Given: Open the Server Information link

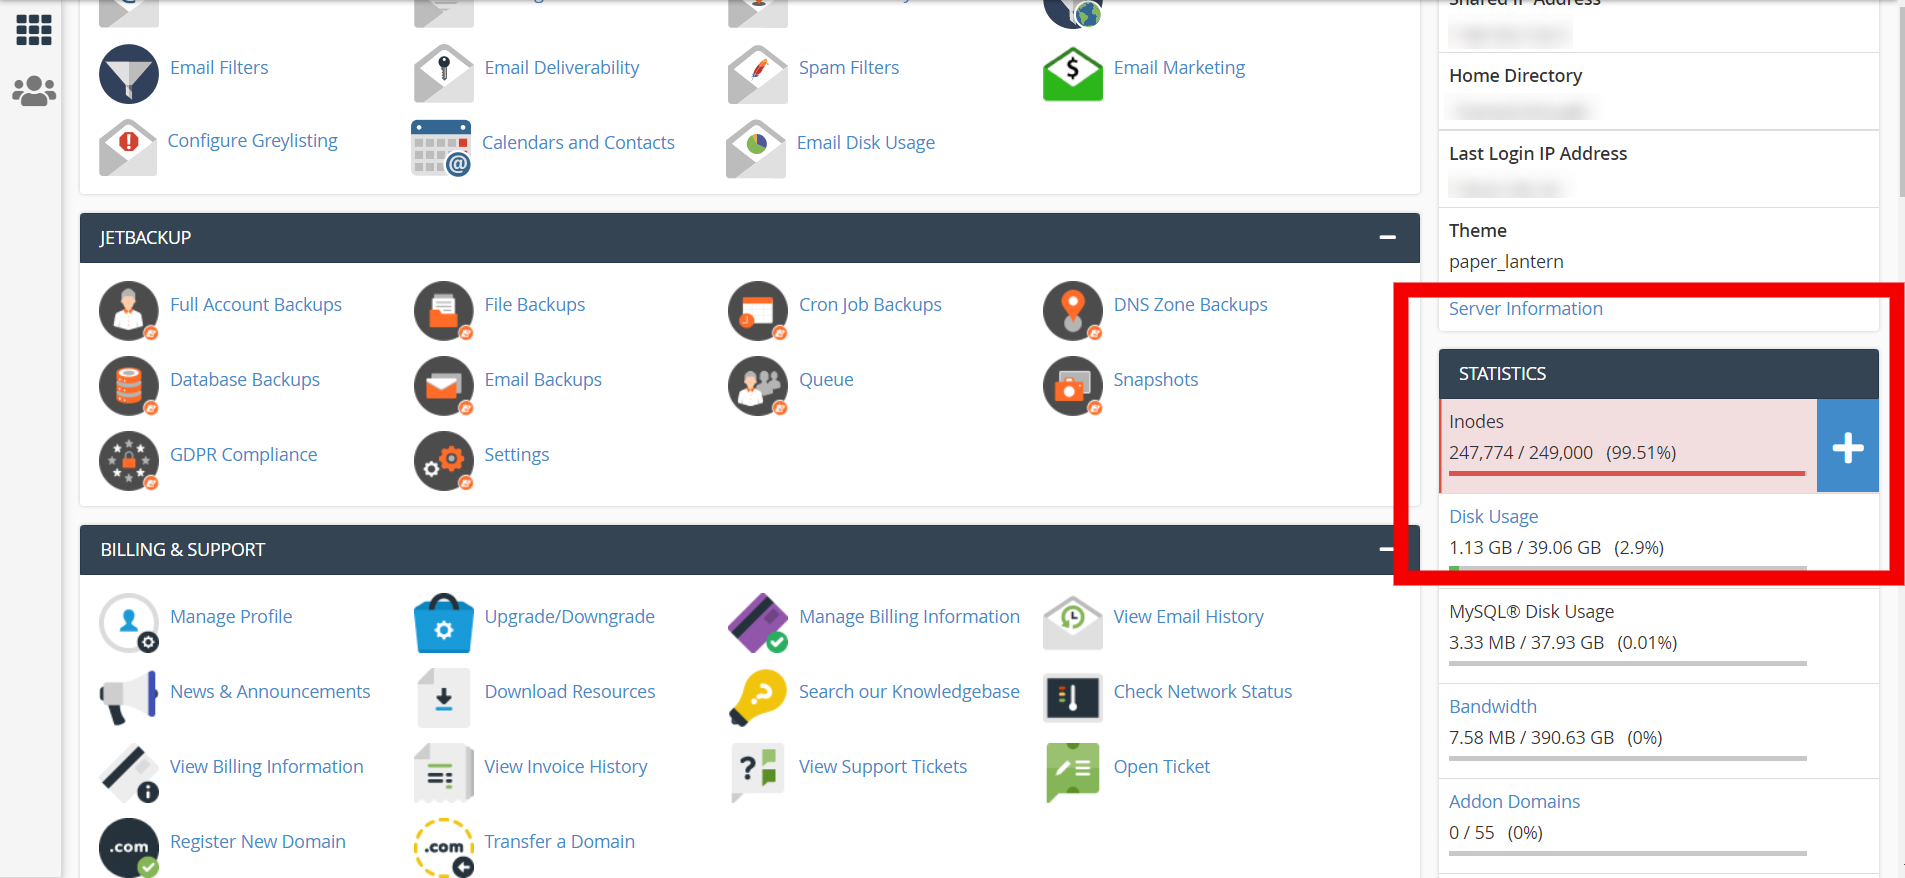Looking at the screenshot, I should click(x=1525, y=309).
